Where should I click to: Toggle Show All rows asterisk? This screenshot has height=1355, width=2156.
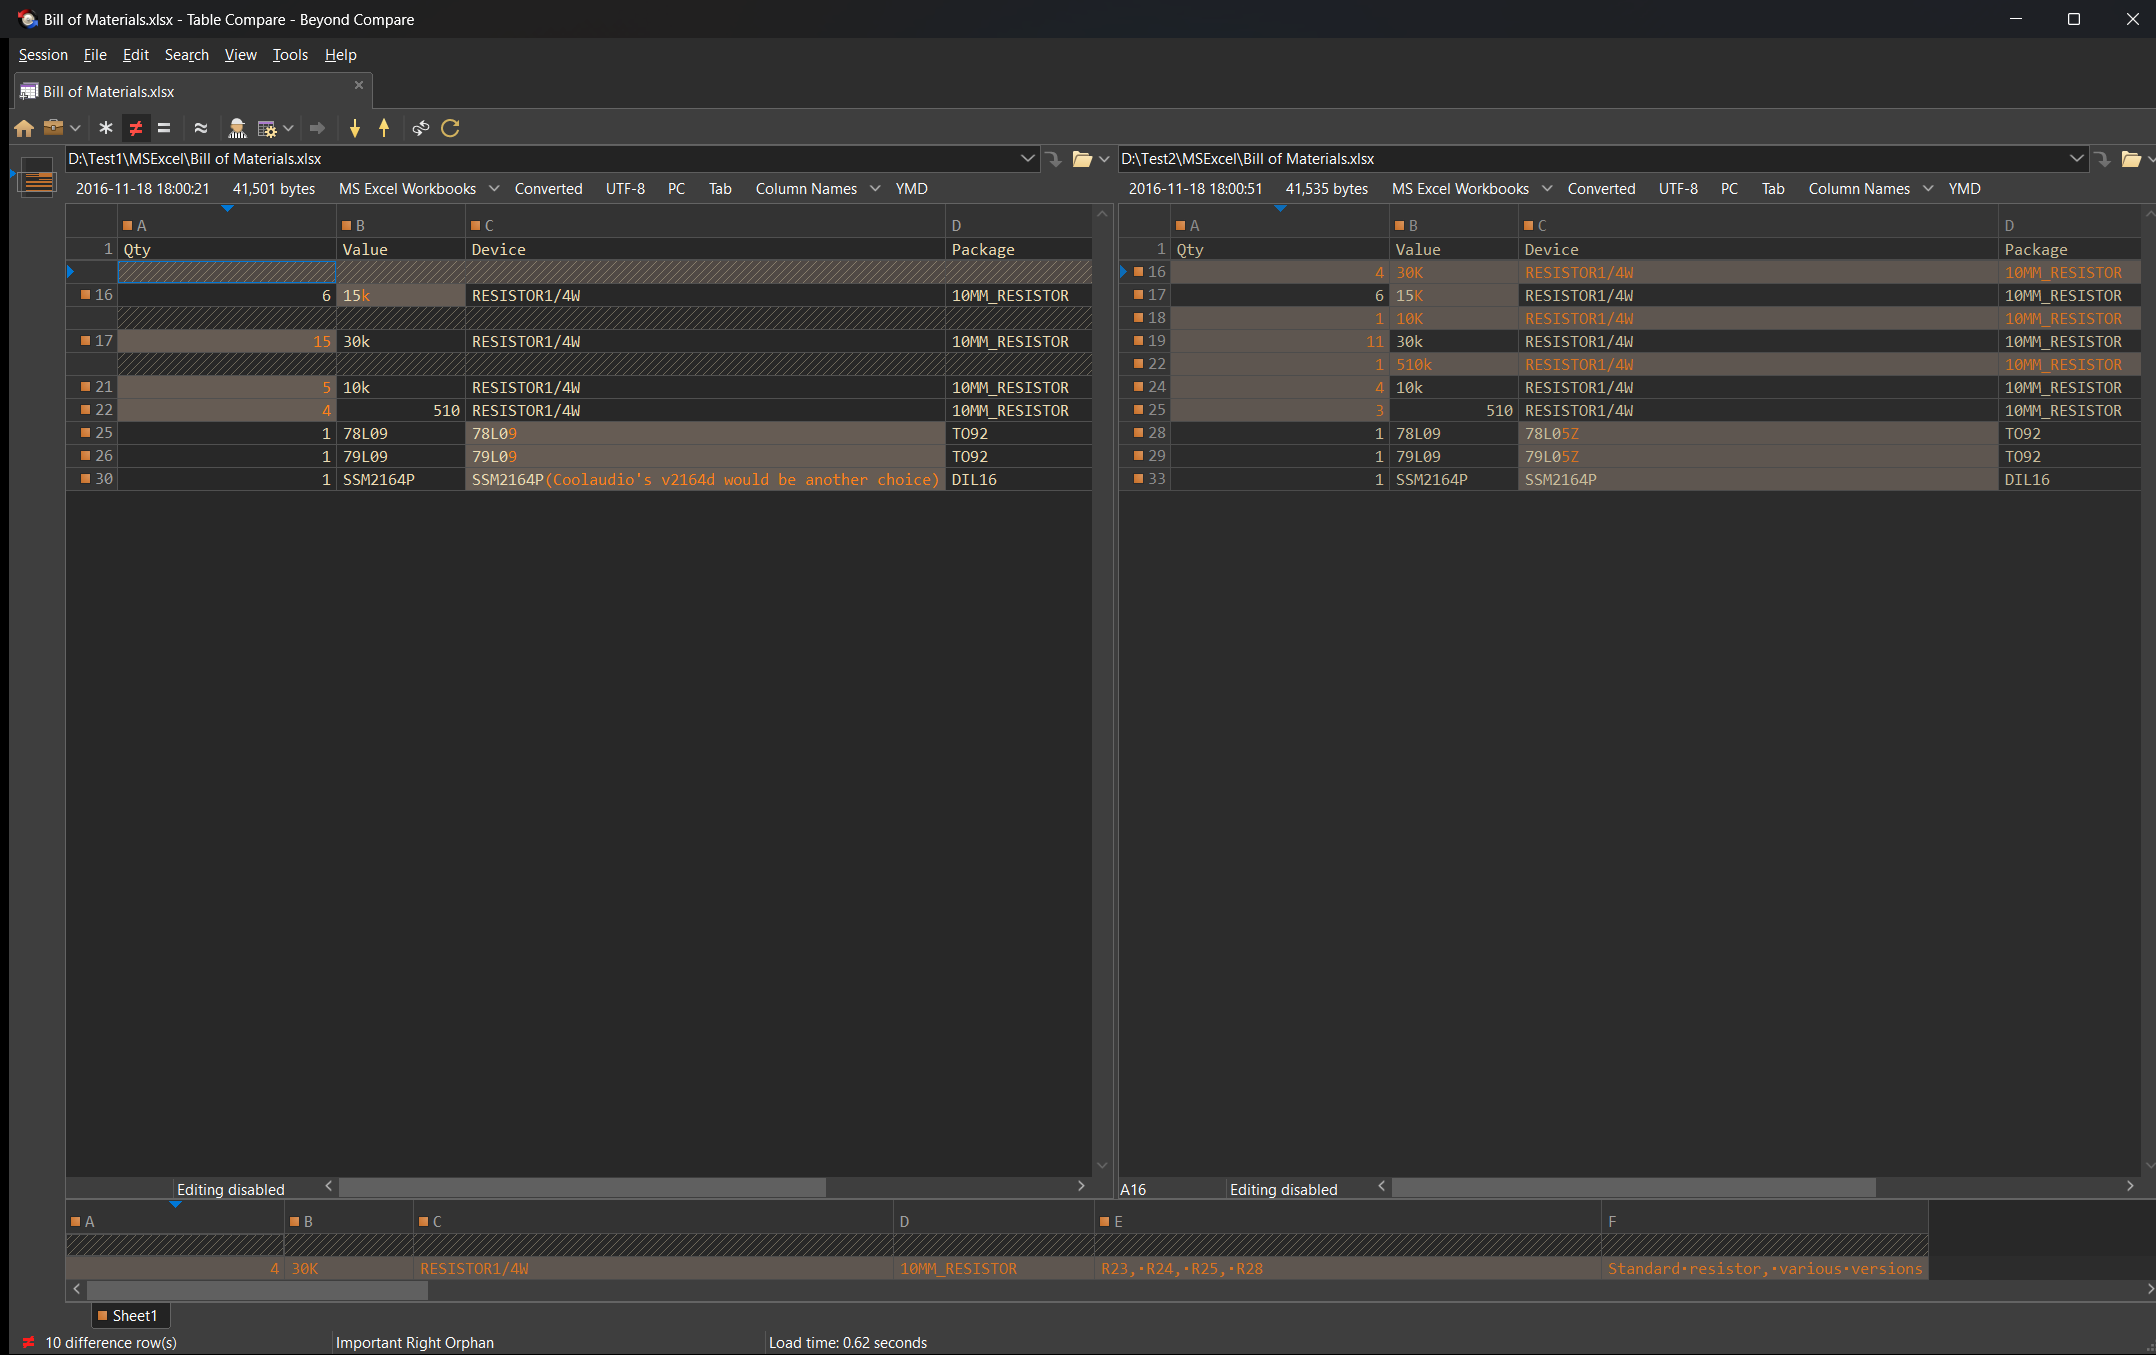click(106, 128)
